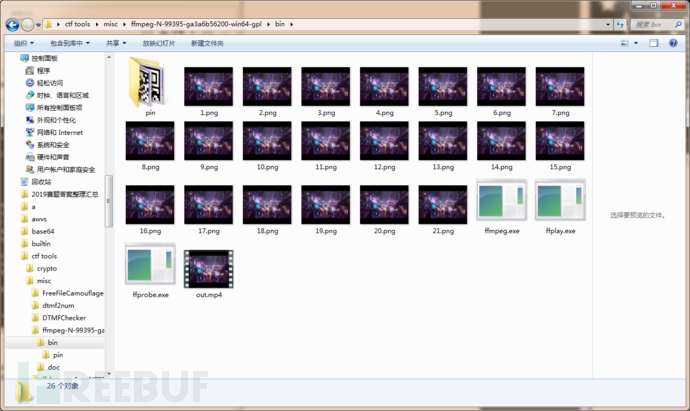Select the 7.png image file
Screen dimensions: 690x411
click(560, 86)
